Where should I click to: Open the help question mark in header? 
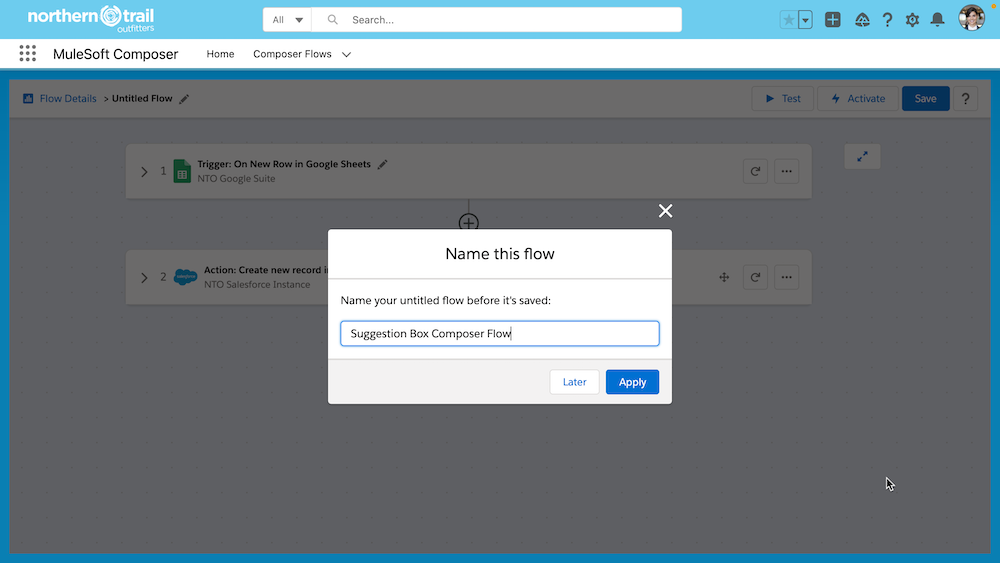(x=887, y=20)
